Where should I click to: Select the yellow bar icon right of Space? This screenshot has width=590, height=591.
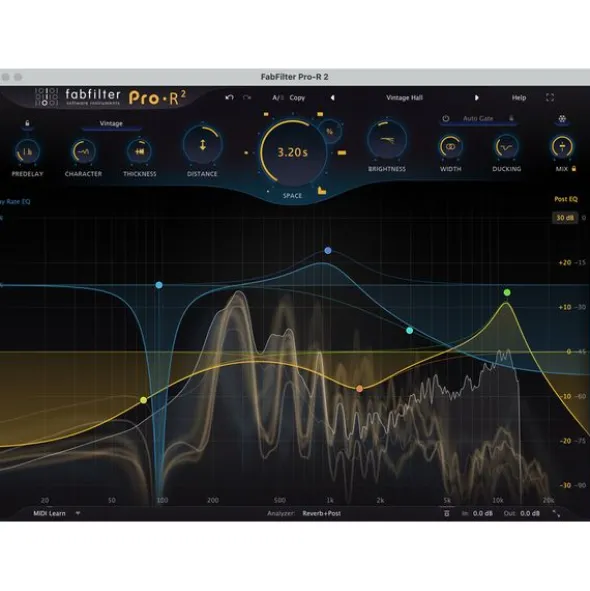coord(342,153)
